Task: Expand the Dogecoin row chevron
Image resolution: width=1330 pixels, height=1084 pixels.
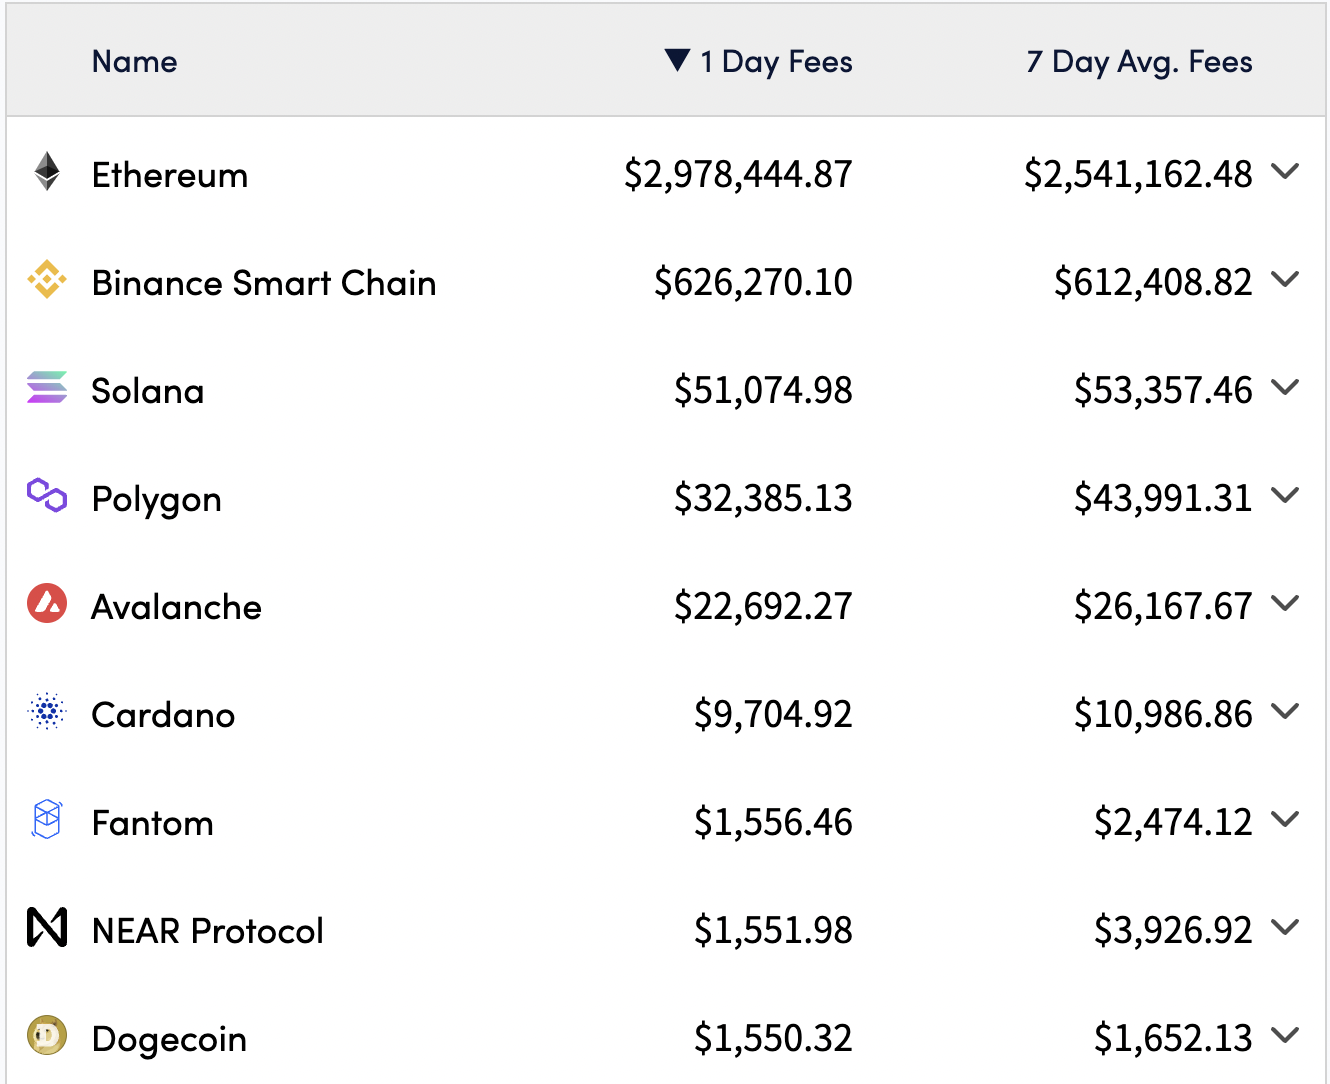Action: pos(1285,1036)
